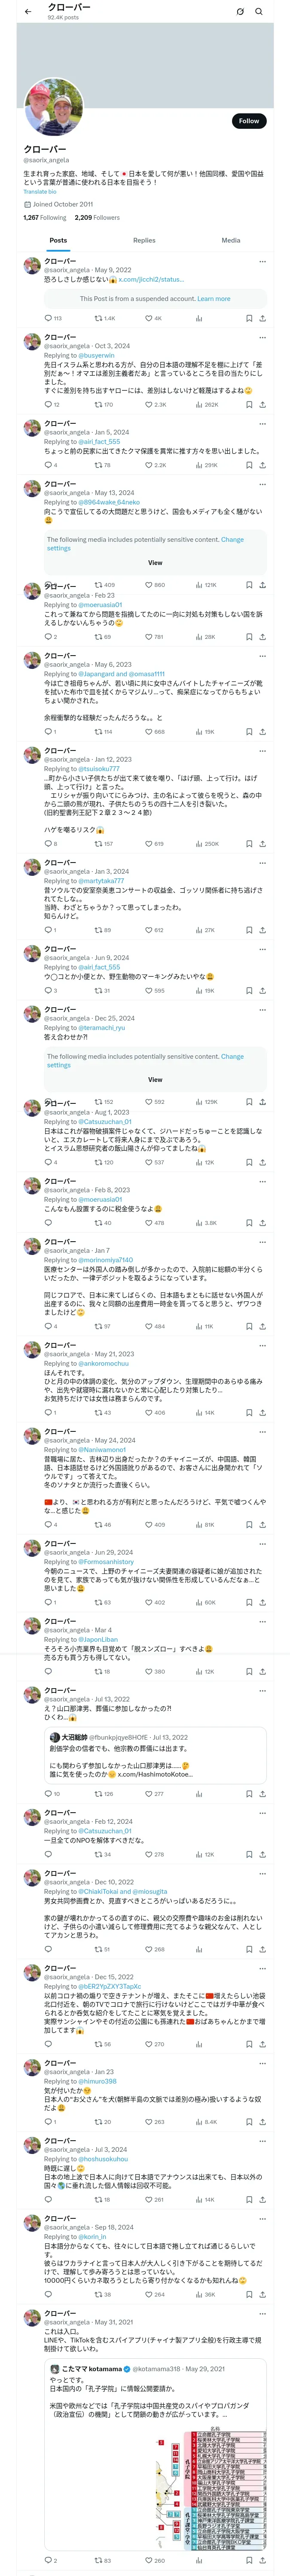Image resolution: width=290 pixels, height=2576 pixels.
Task: Reply to the May 6, 2023 post
Action: tap(47, 731)
